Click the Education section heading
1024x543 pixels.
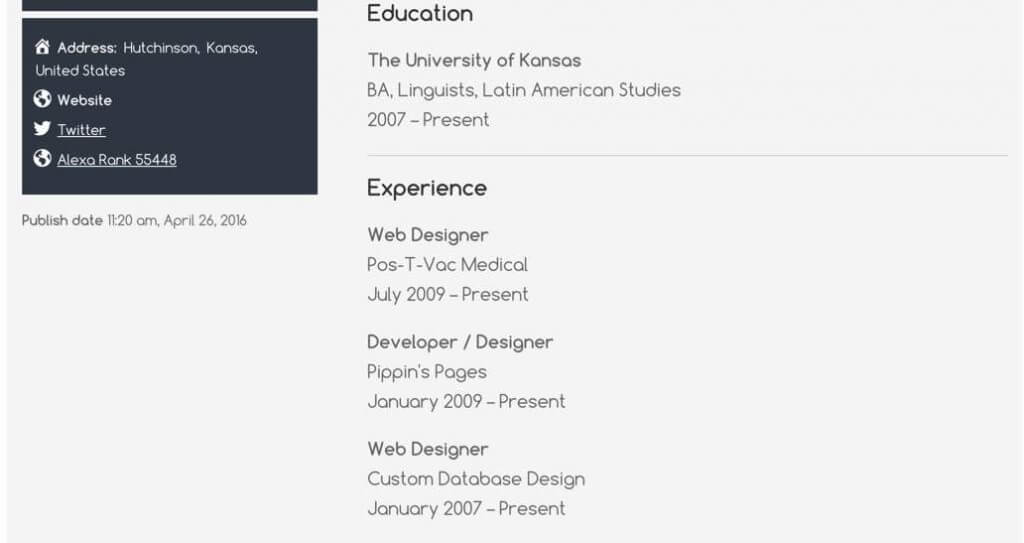click(420, 14)
